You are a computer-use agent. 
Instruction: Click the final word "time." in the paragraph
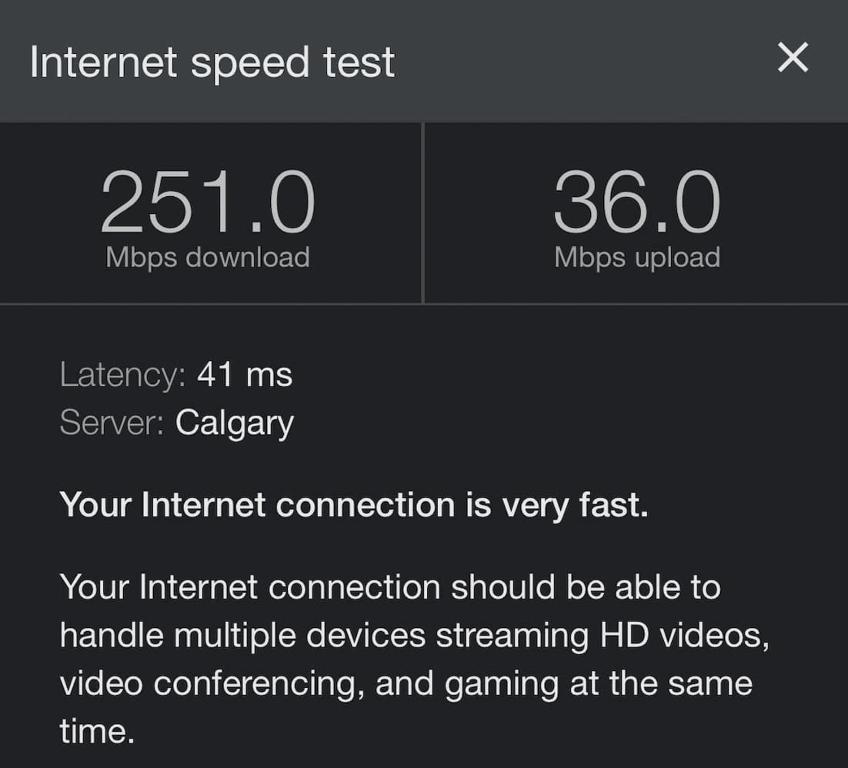click(97, 731)
